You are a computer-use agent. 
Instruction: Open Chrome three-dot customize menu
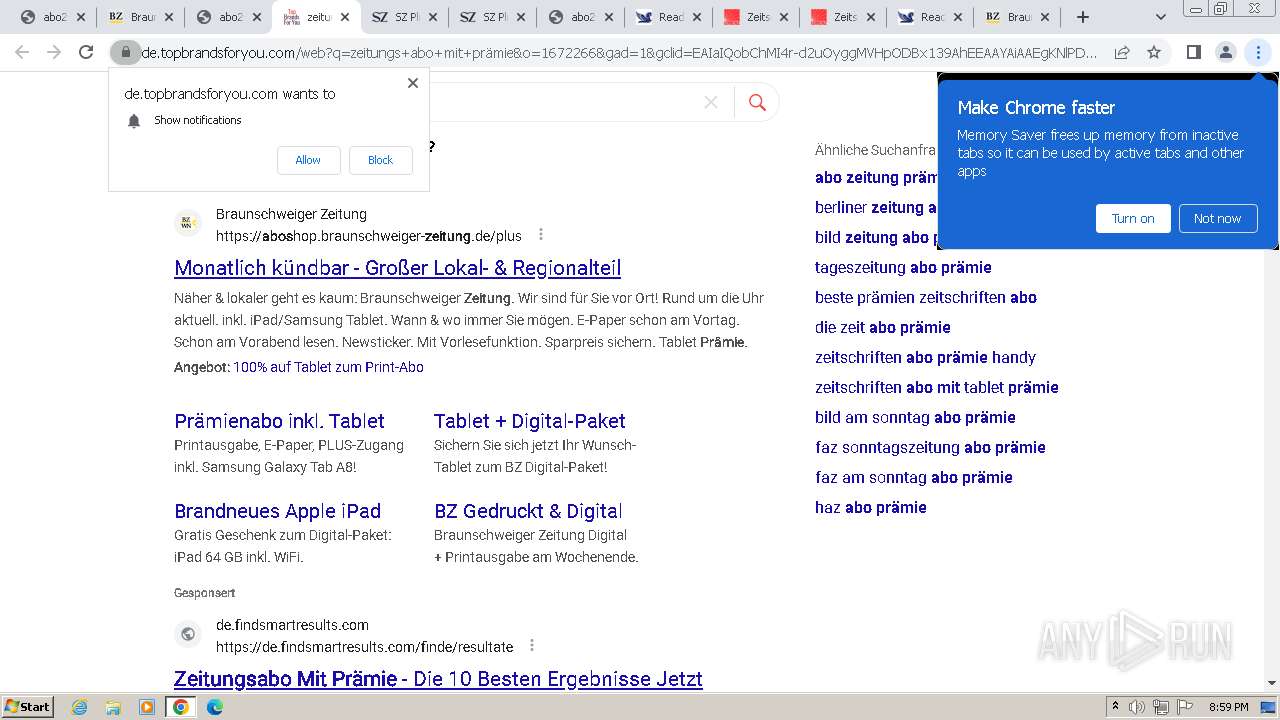pos(1258,52)
